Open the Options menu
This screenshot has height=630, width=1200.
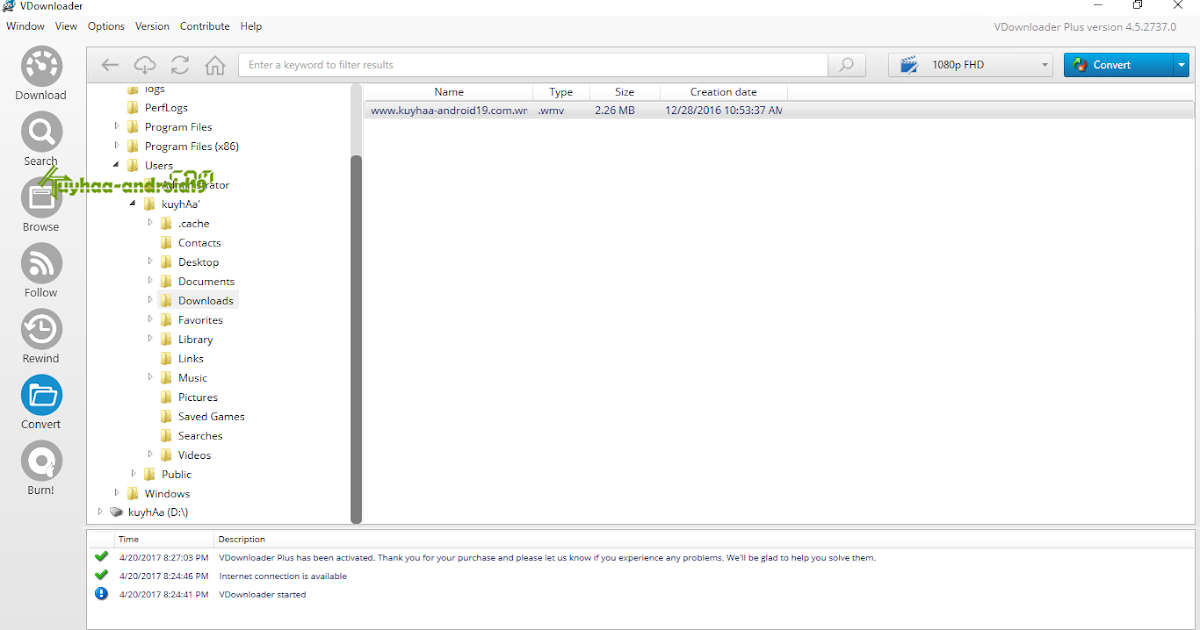point(106,26)
